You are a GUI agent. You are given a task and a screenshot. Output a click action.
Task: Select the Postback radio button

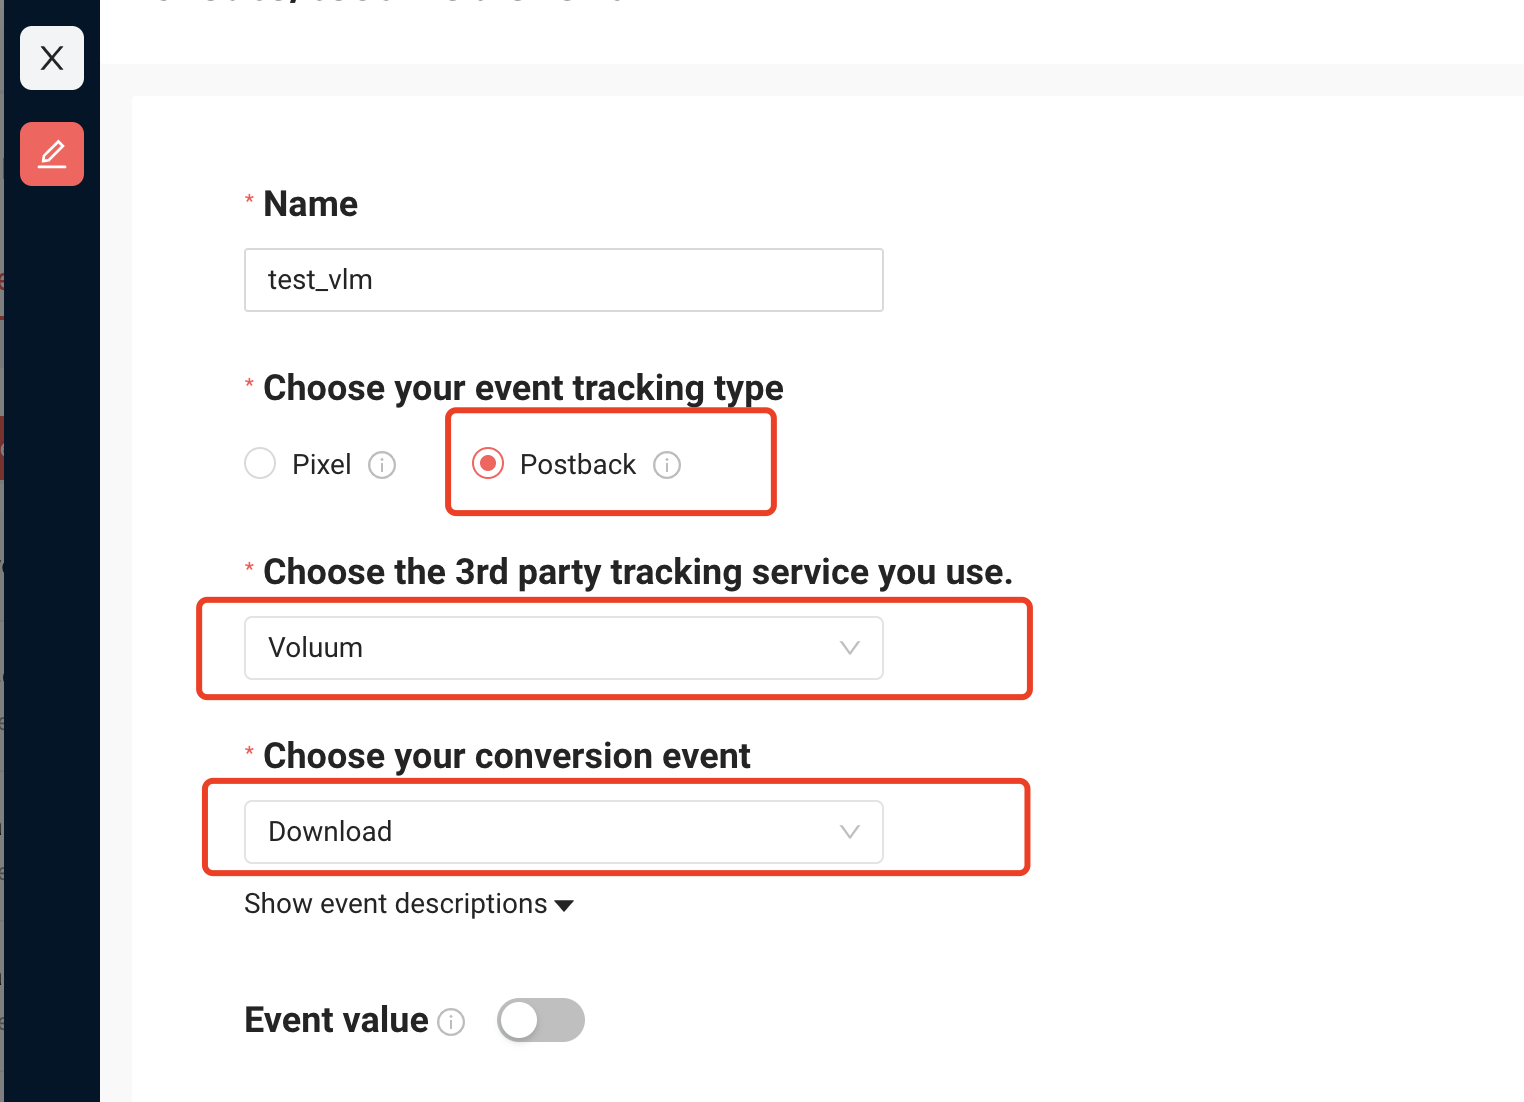click(x=488, y=464)
